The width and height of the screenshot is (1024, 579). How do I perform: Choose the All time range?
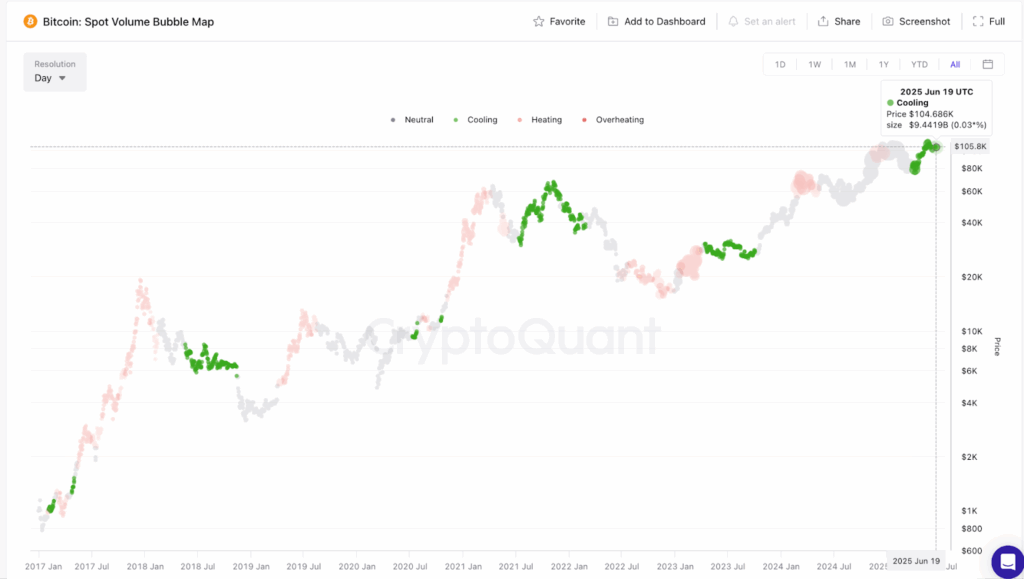[x=955, y=65]
